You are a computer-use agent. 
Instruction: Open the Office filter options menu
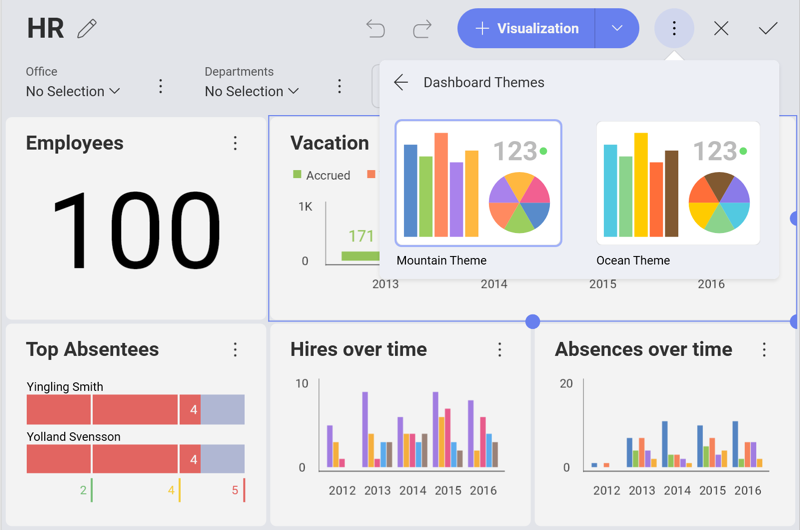tap(160, 87)
